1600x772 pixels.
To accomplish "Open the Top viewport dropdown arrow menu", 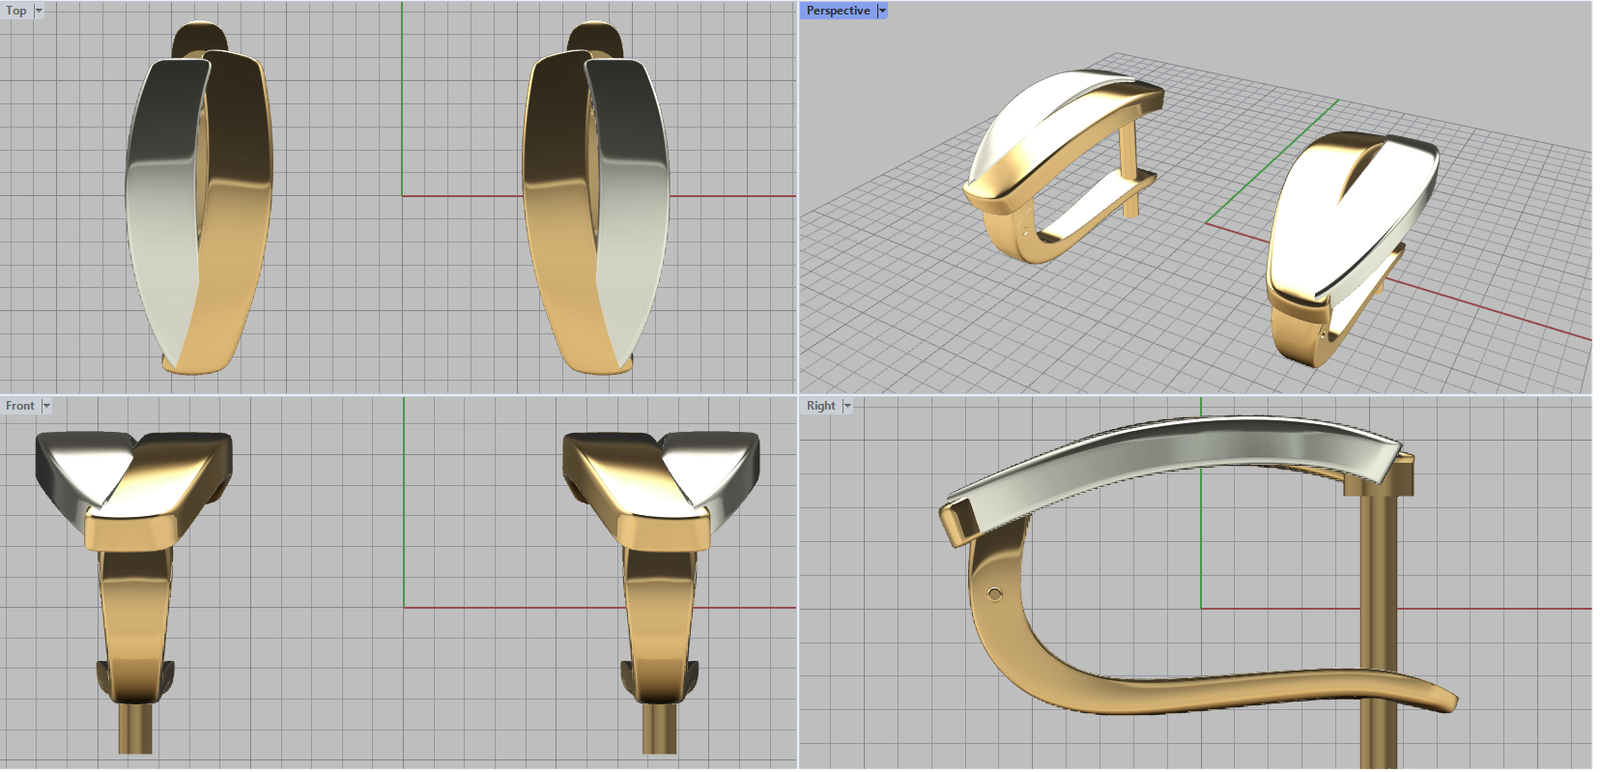I will pos(39,11).
